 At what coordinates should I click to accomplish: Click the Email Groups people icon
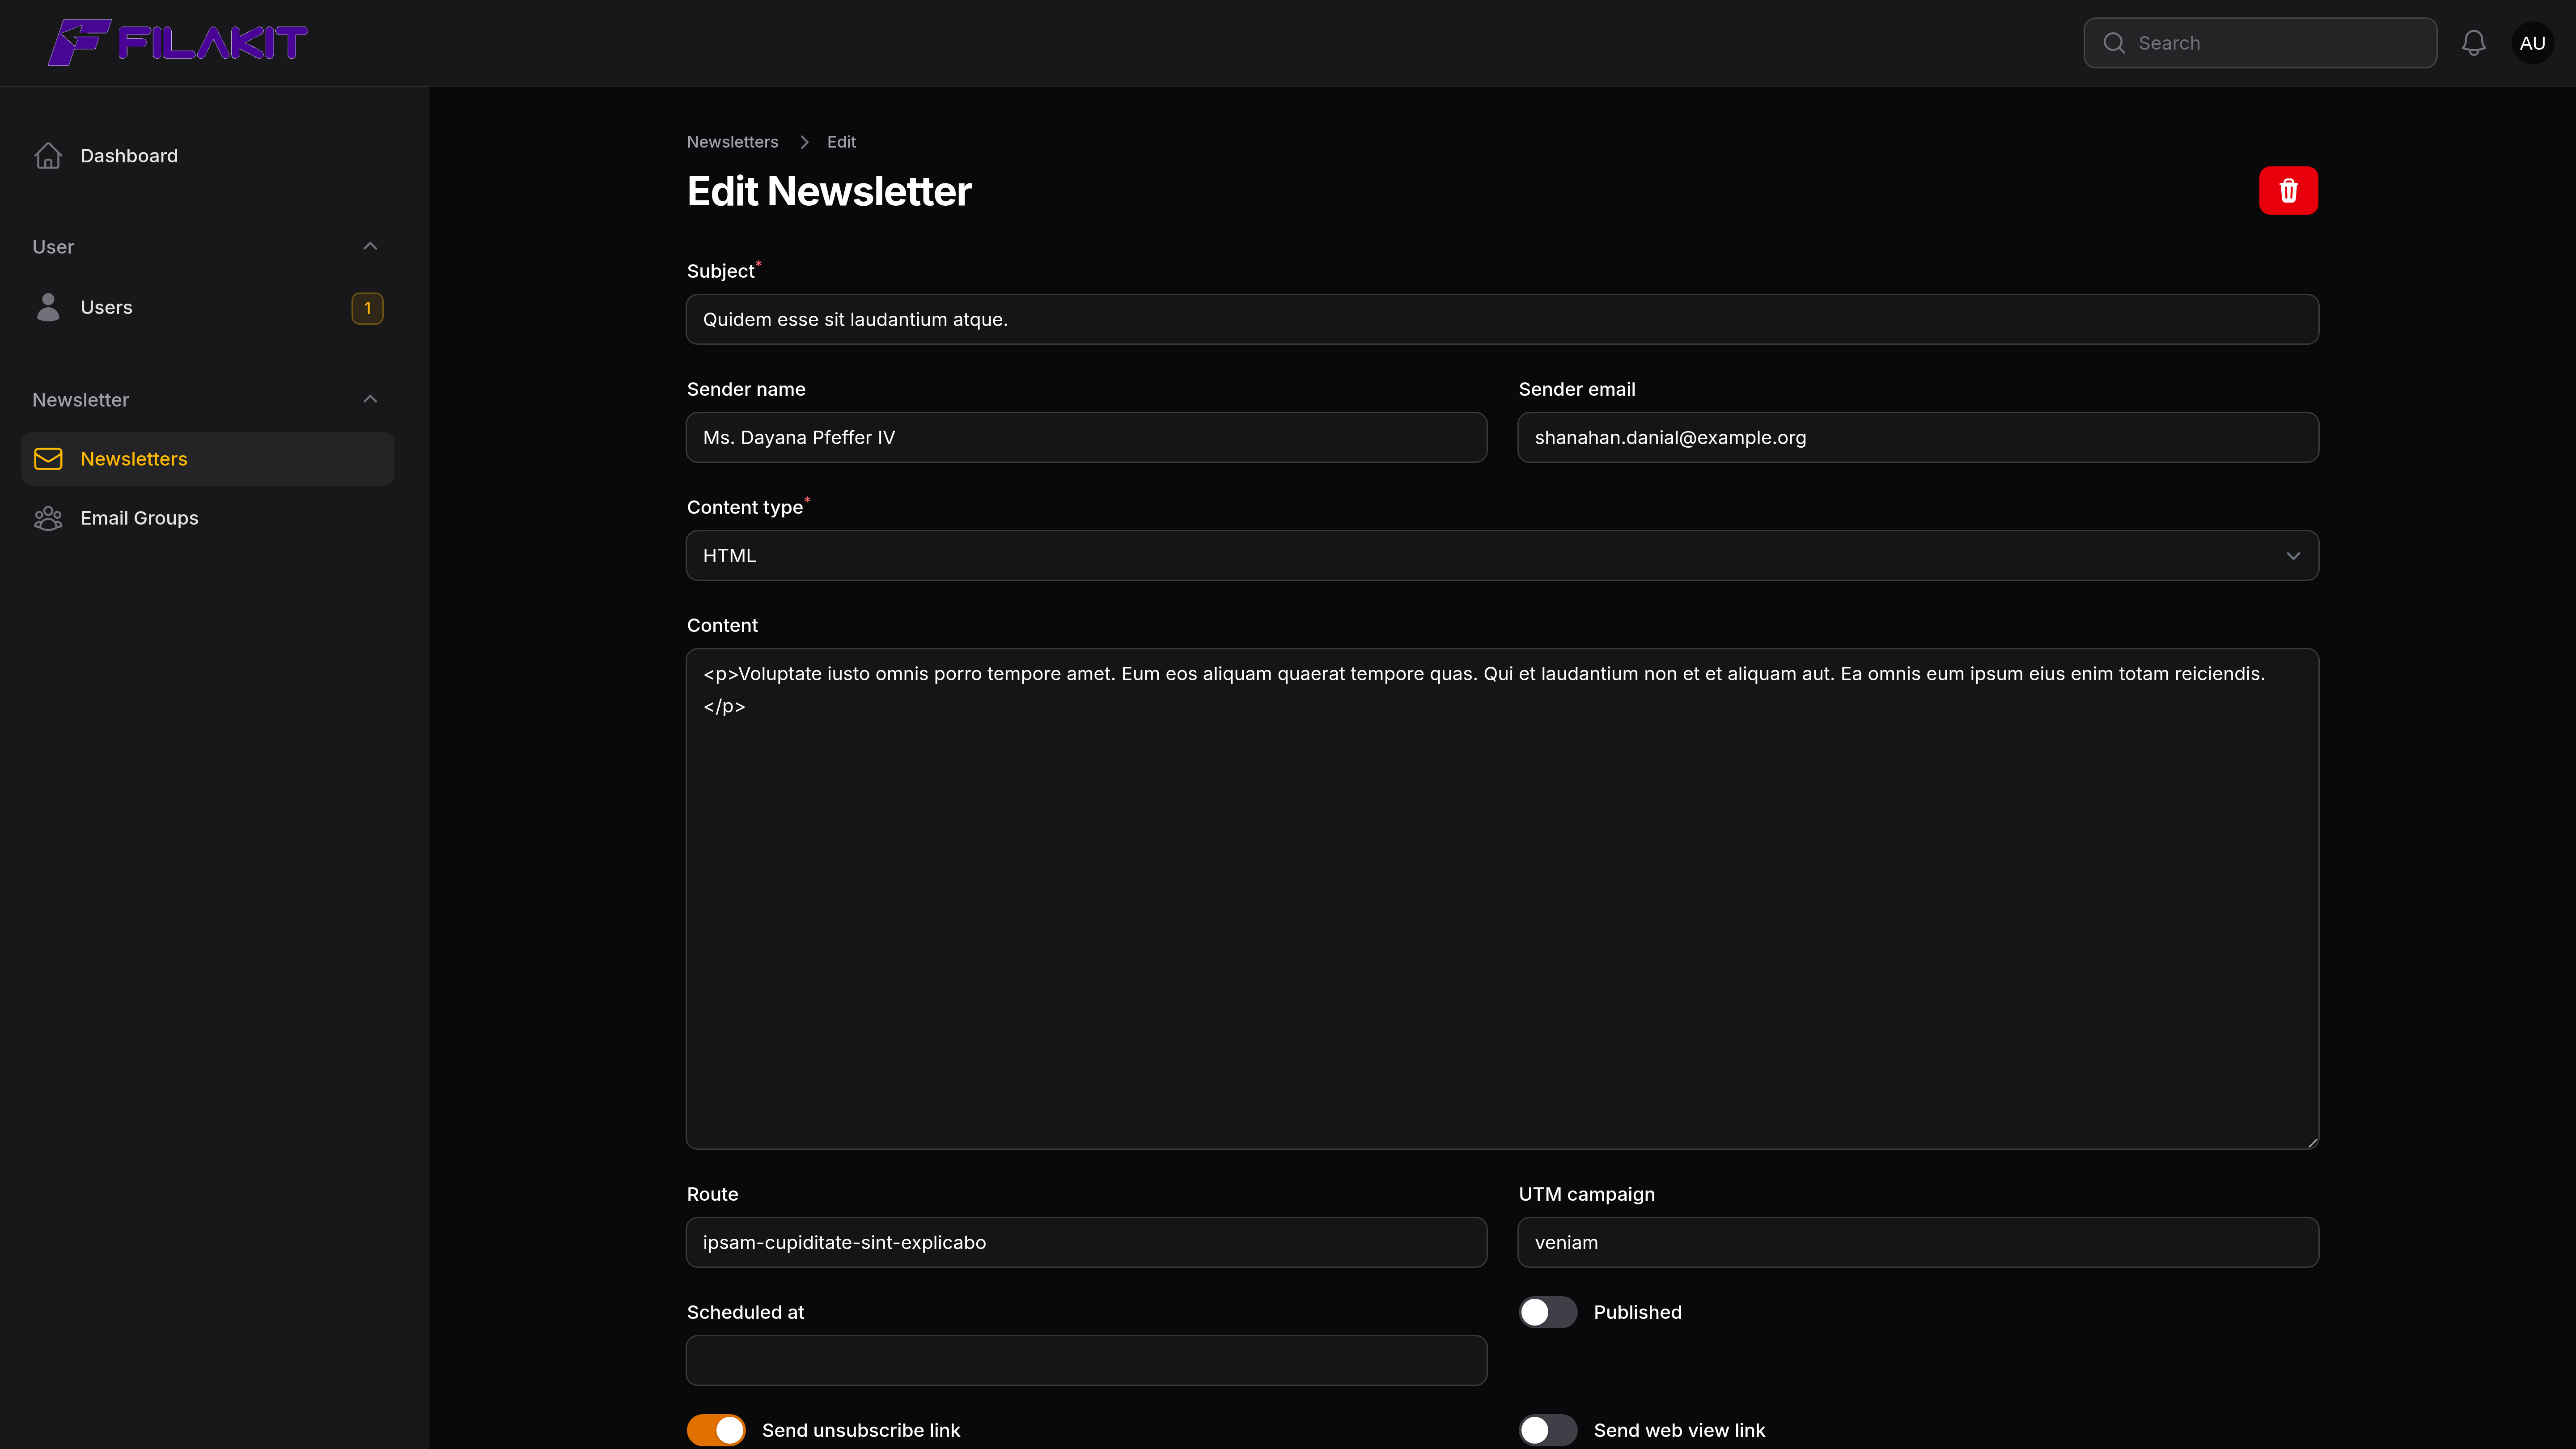[48, 518]
